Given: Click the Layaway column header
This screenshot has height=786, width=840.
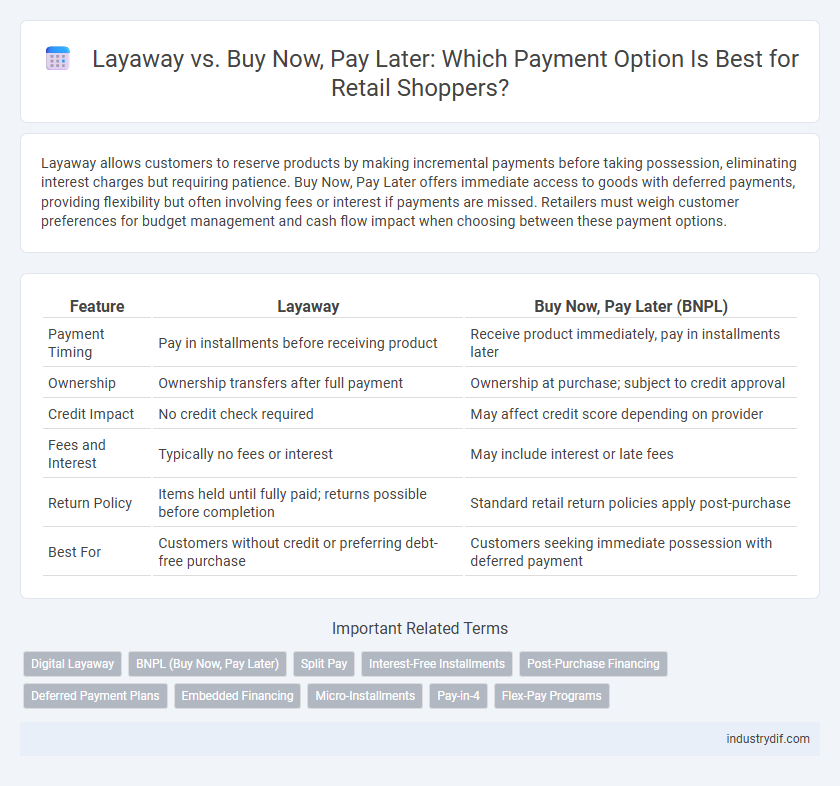Looking at the screenshot, I should pos(308,306).
